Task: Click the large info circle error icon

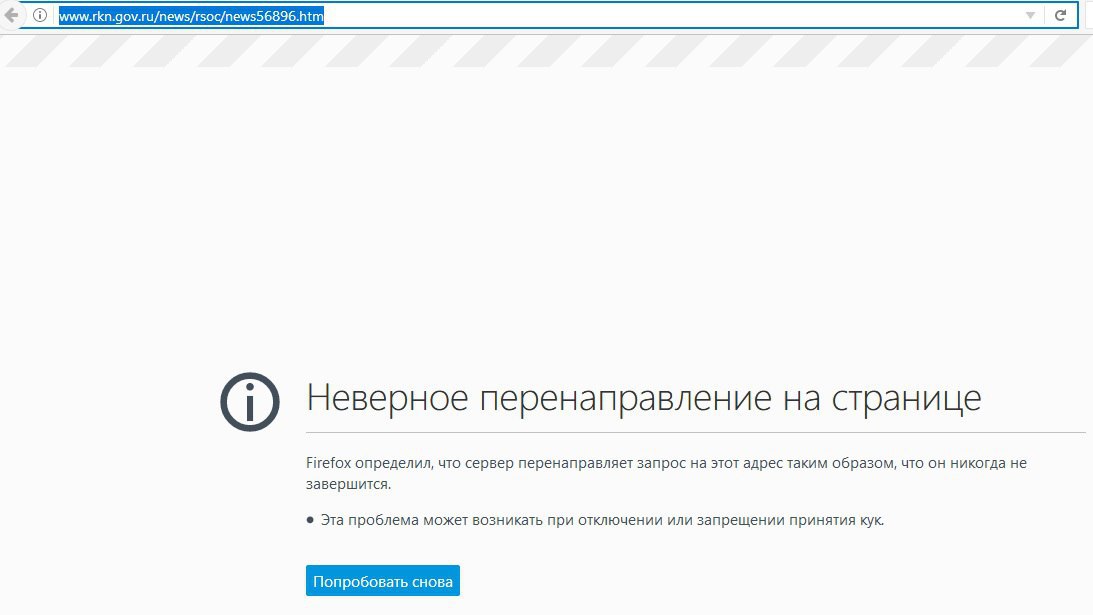Action: 250,402
